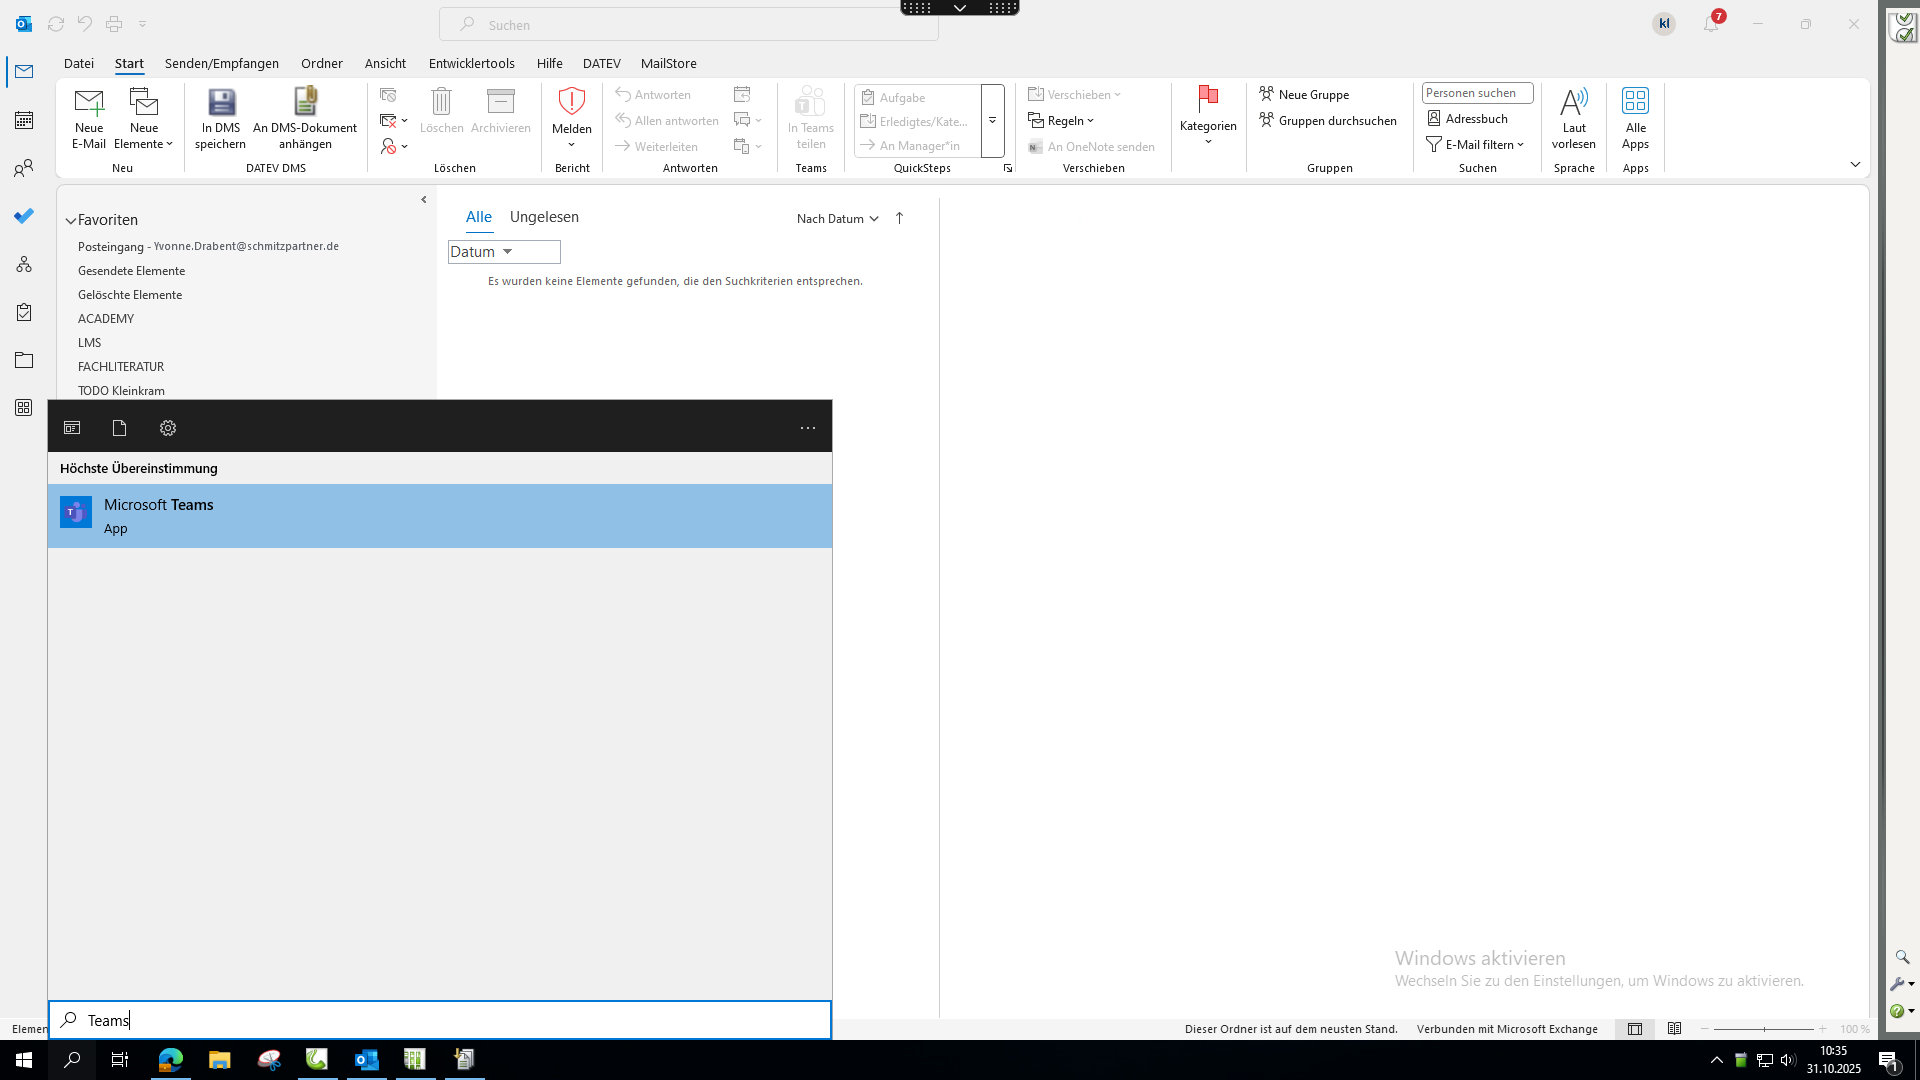This screenshot has width=1920, height=1080.
Task: Click notification bell with badge
Action: click(x=1711, y=24)
